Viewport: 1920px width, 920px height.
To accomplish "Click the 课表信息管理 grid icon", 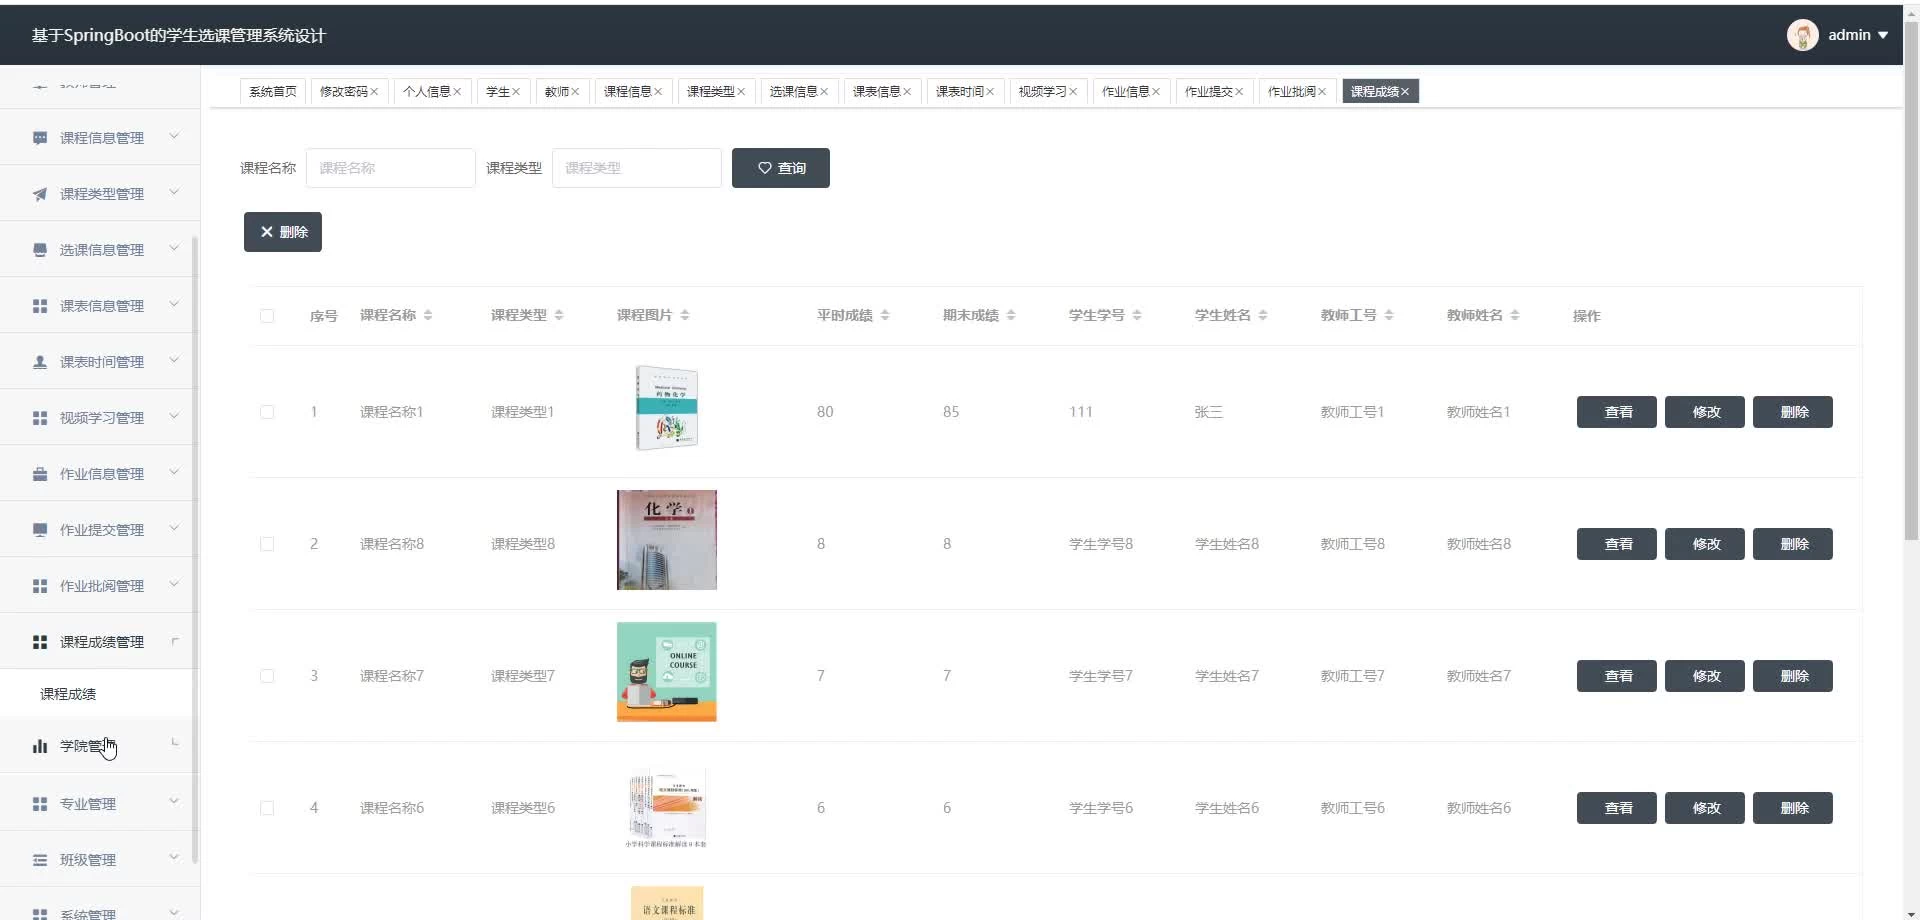I will pos(40,306).
